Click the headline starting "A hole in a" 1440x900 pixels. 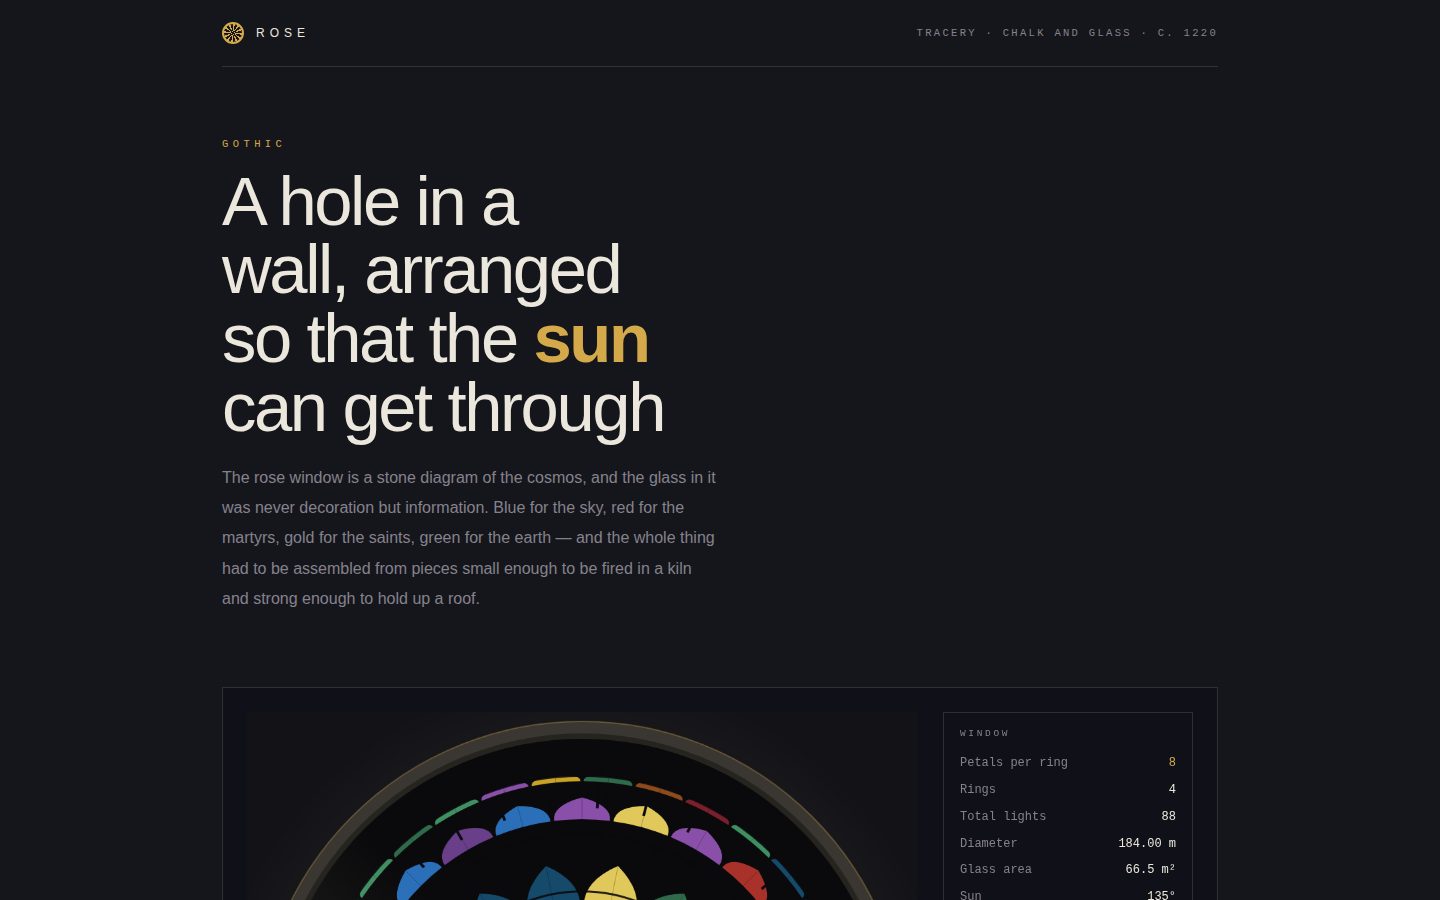[x=443, y=305]
